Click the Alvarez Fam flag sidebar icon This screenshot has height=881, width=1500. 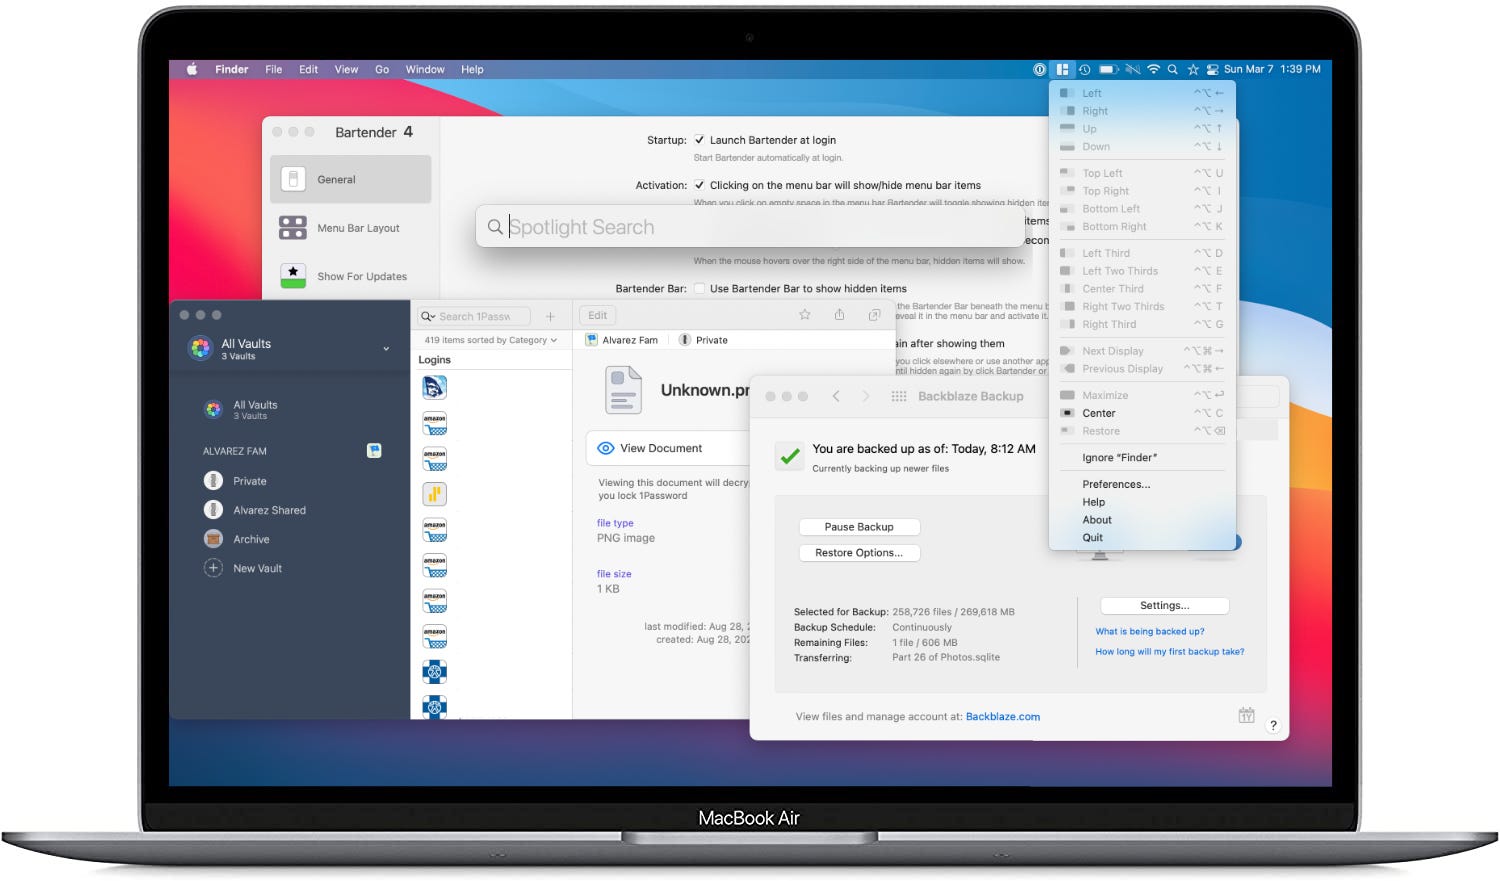(374, 451)
